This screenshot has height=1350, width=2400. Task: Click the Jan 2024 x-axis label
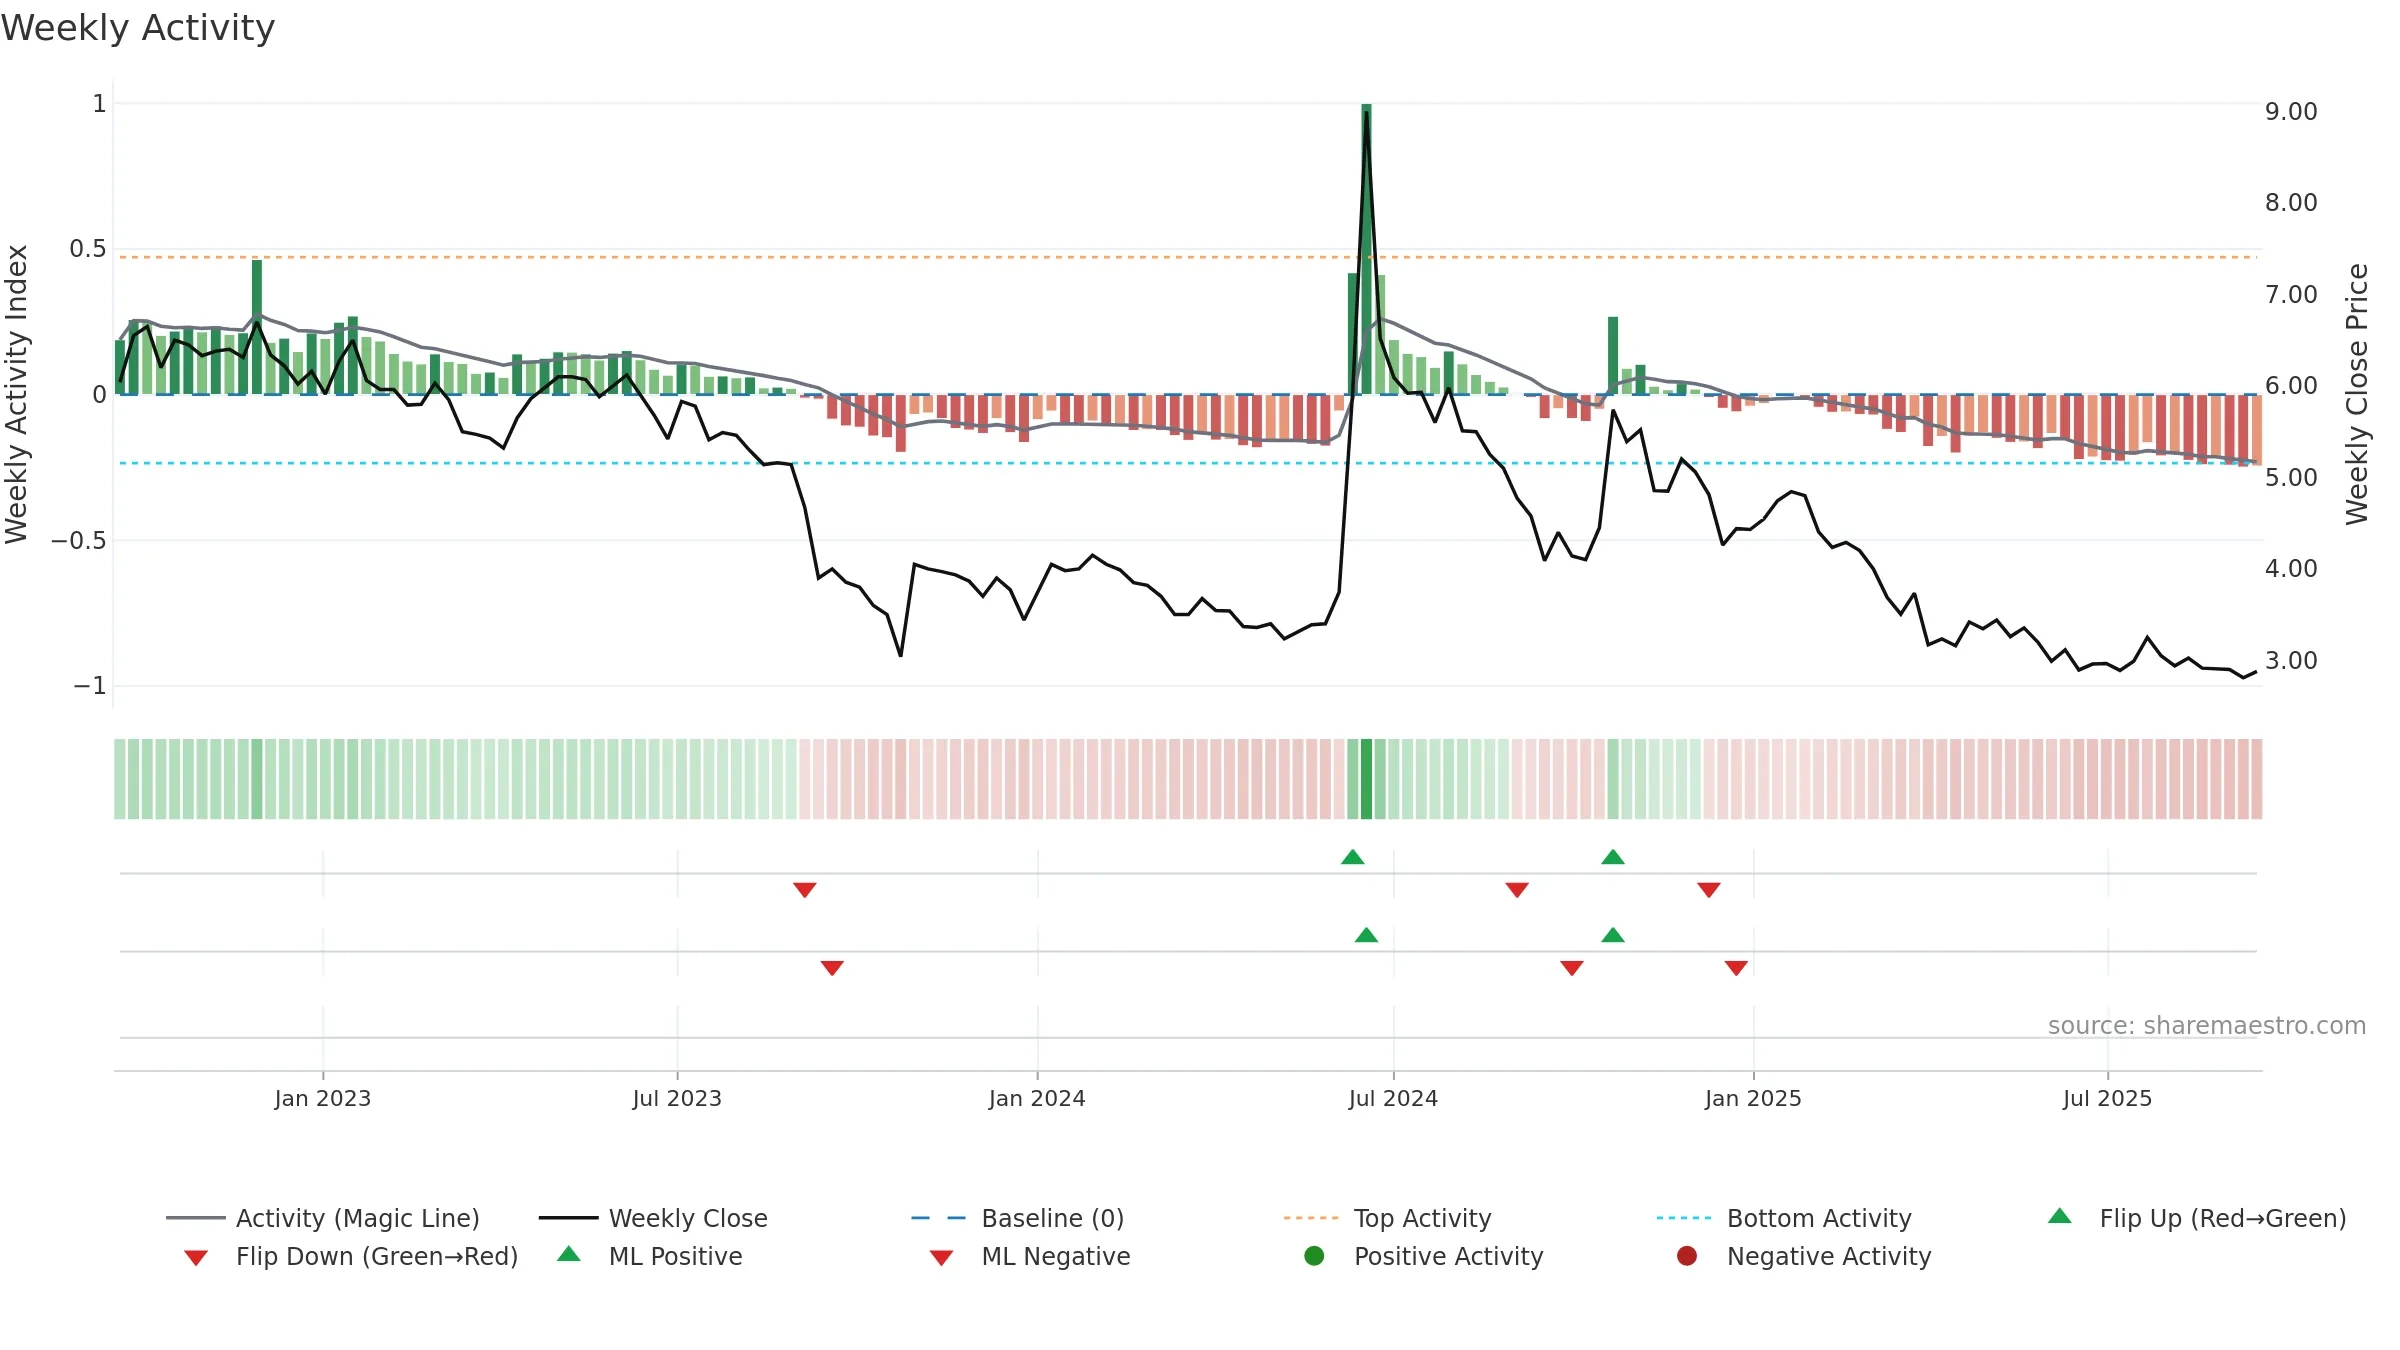pos(1037,1098)
